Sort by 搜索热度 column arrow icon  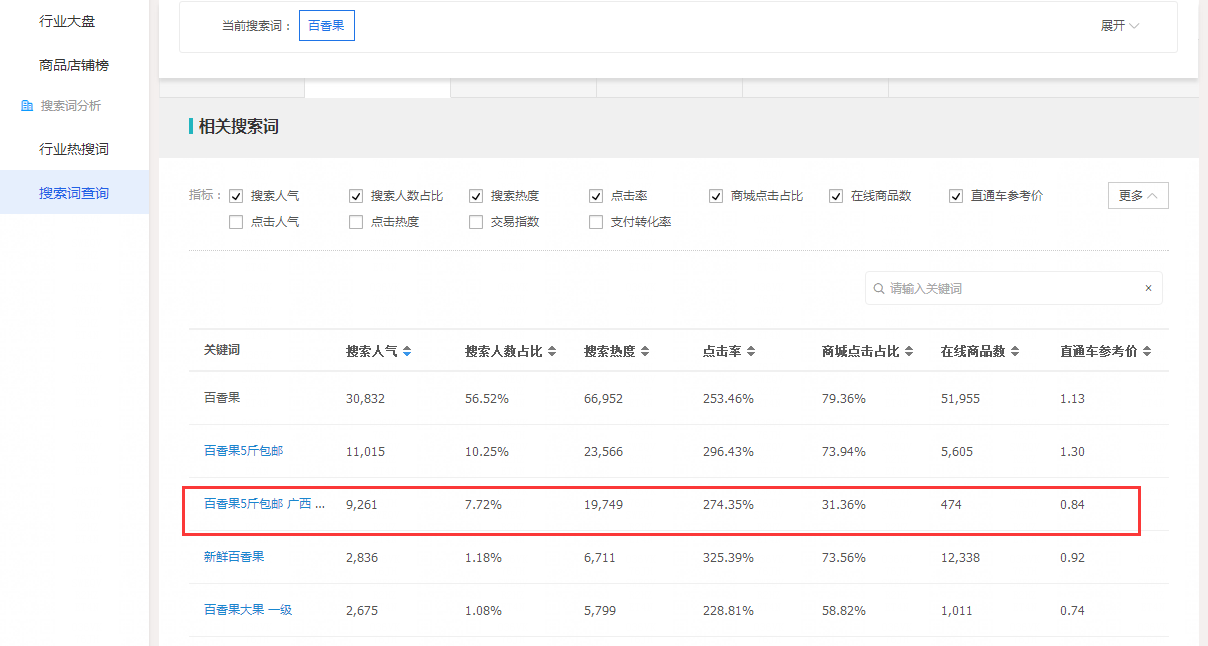pos(645,352)
